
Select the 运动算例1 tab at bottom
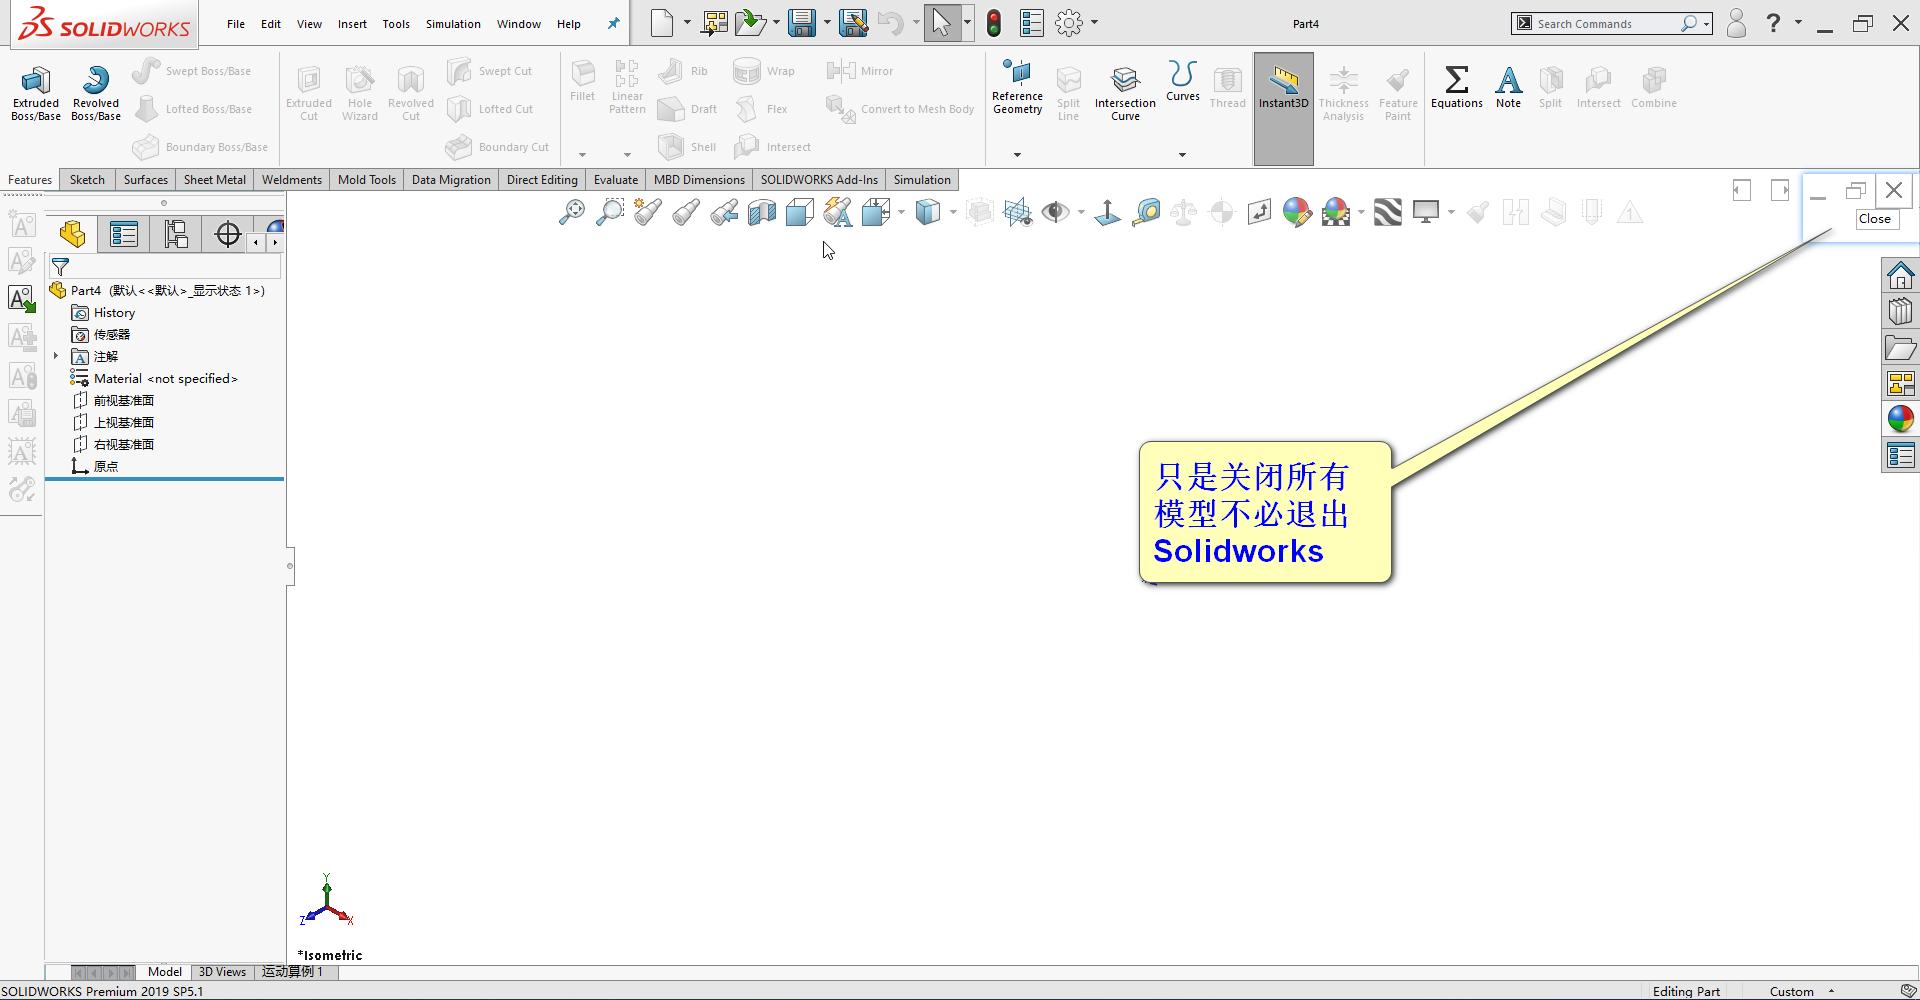pos(293,971)
